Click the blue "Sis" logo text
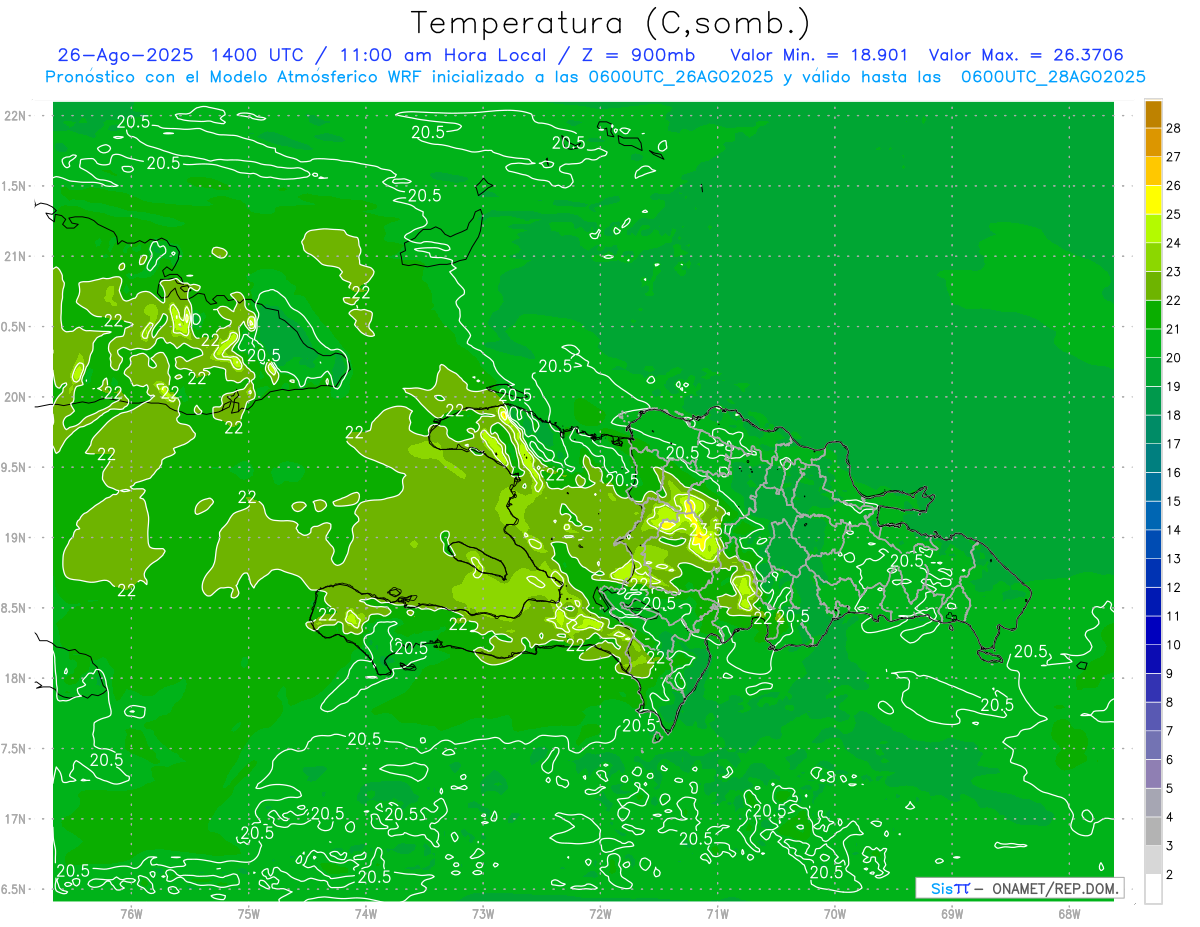Viewport: 1200px width, 927px height. [942, 888]
